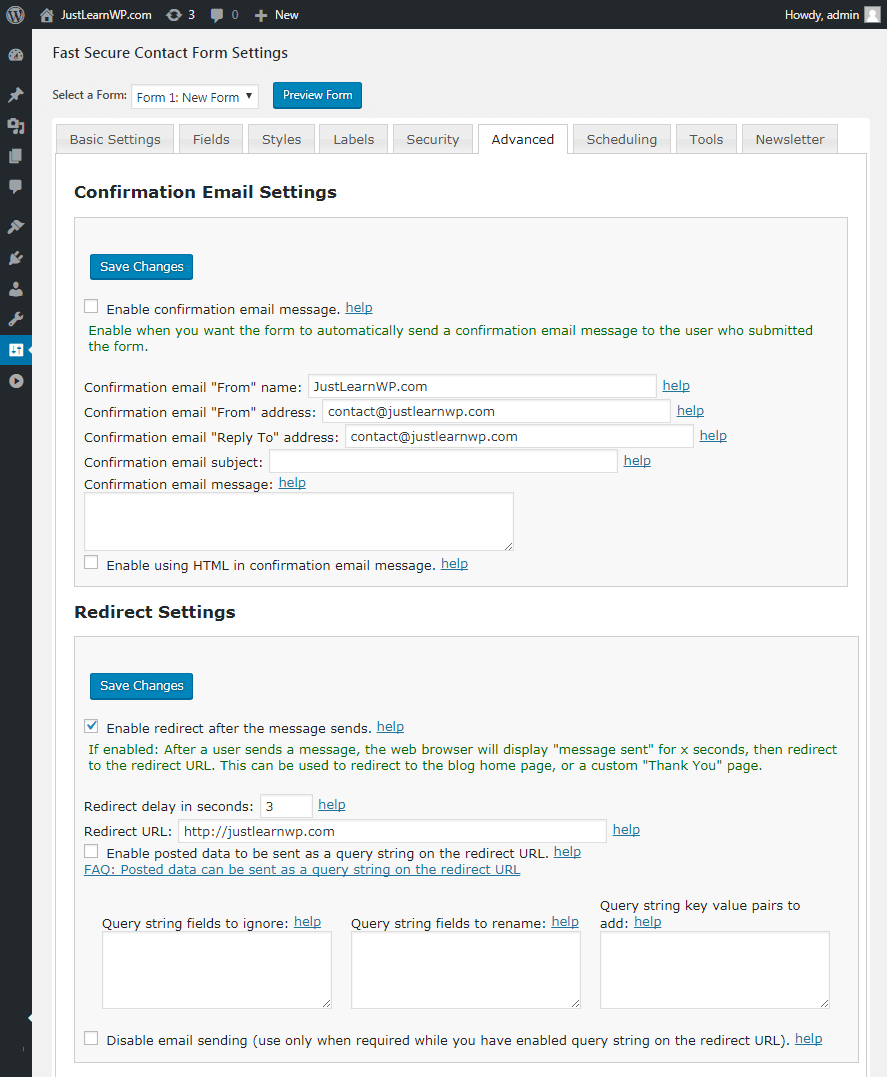Image resolution: width=887 pixels, height=1077 pixels.
Task: Select the Advanced tab
Action: click(522, 139)
